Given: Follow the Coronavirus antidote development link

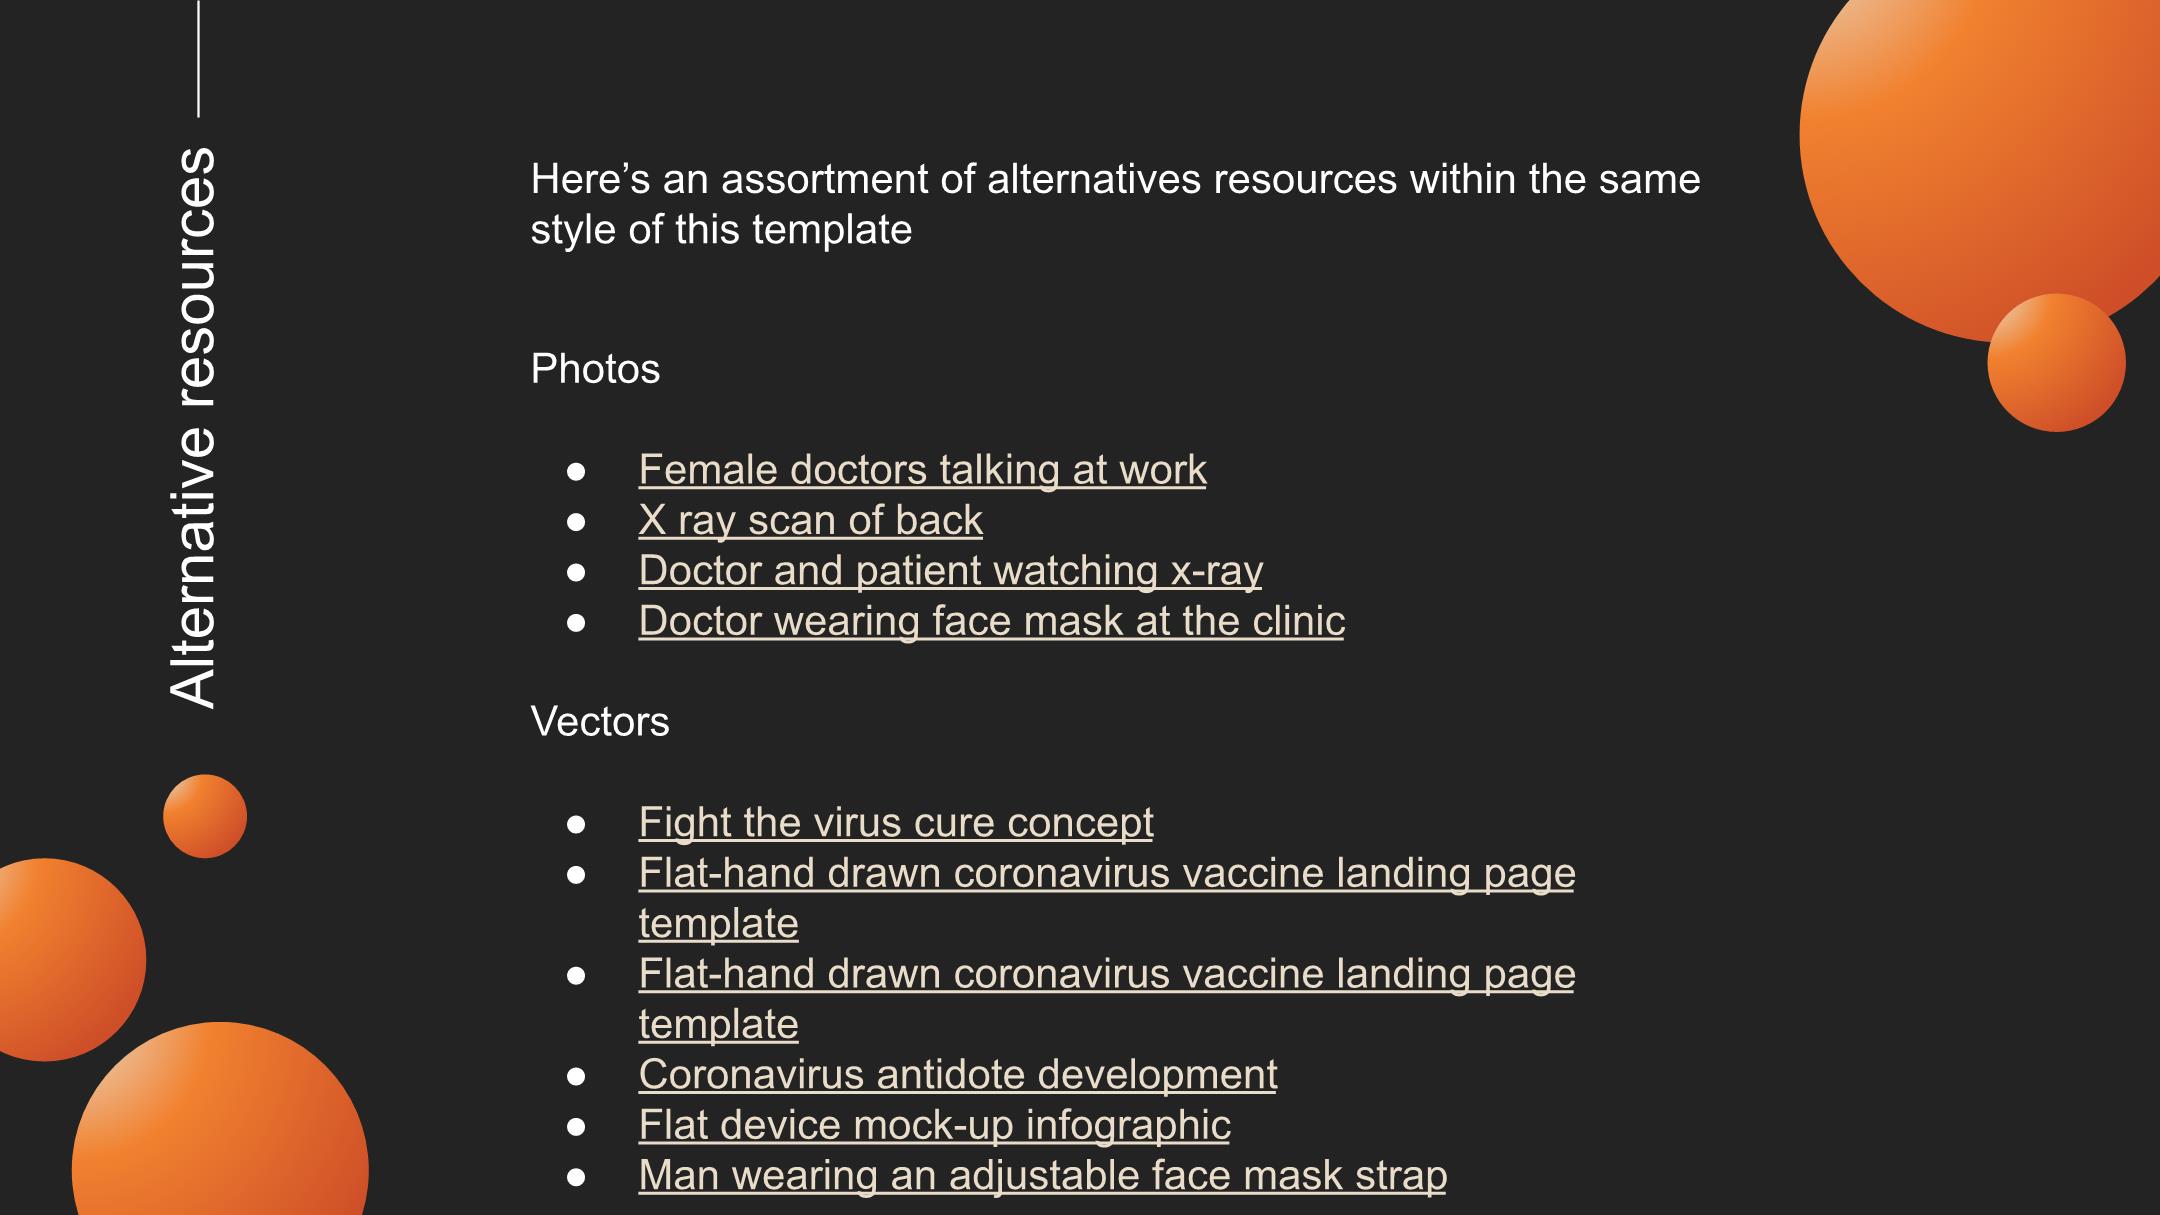Looking at the screenshot, I should 958,1075.
